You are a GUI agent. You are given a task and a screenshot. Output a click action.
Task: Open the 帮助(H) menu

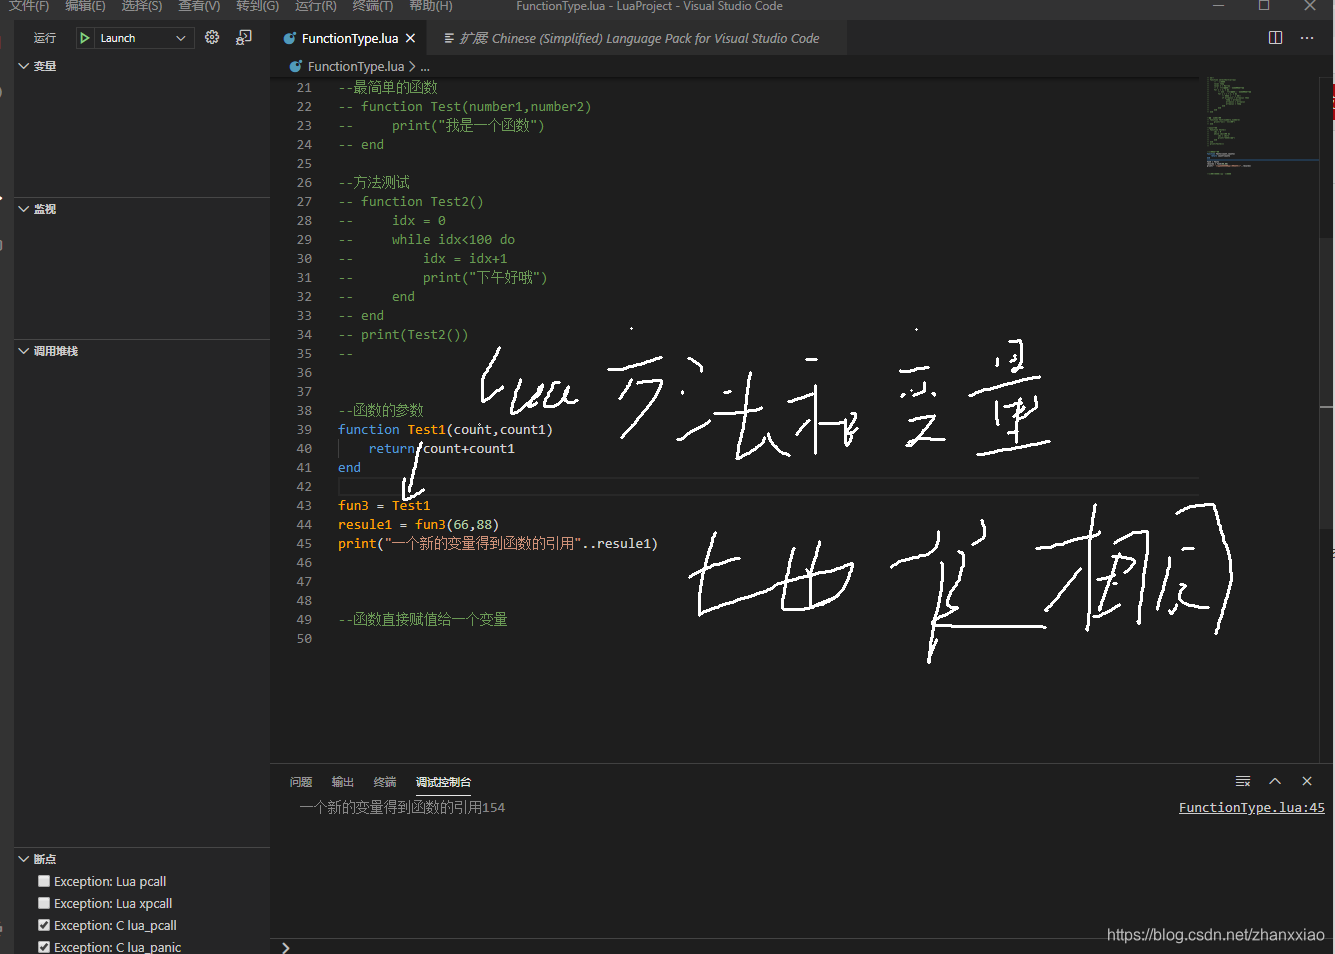pos(431,6)
